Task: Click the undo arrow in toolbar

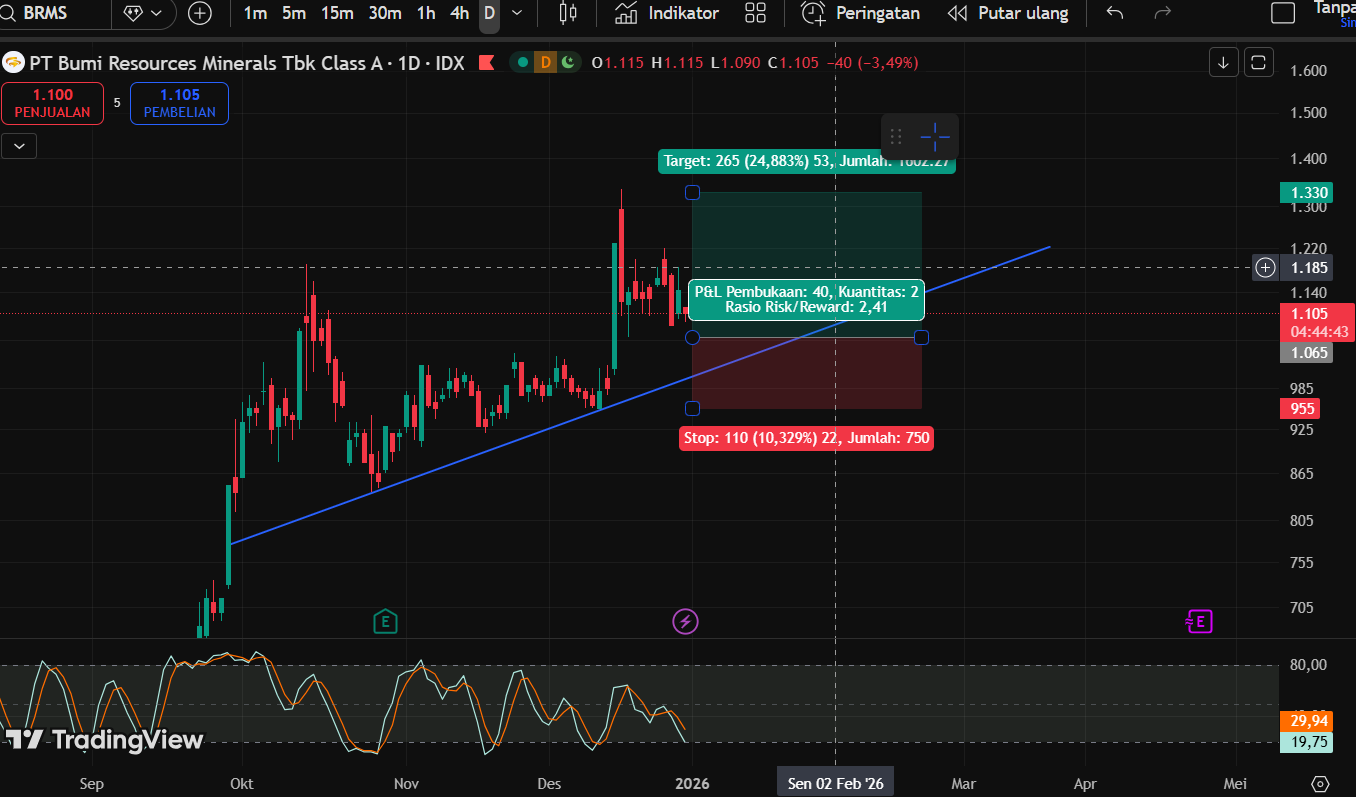Action: pyautogui.click(x=1115, y=13)
